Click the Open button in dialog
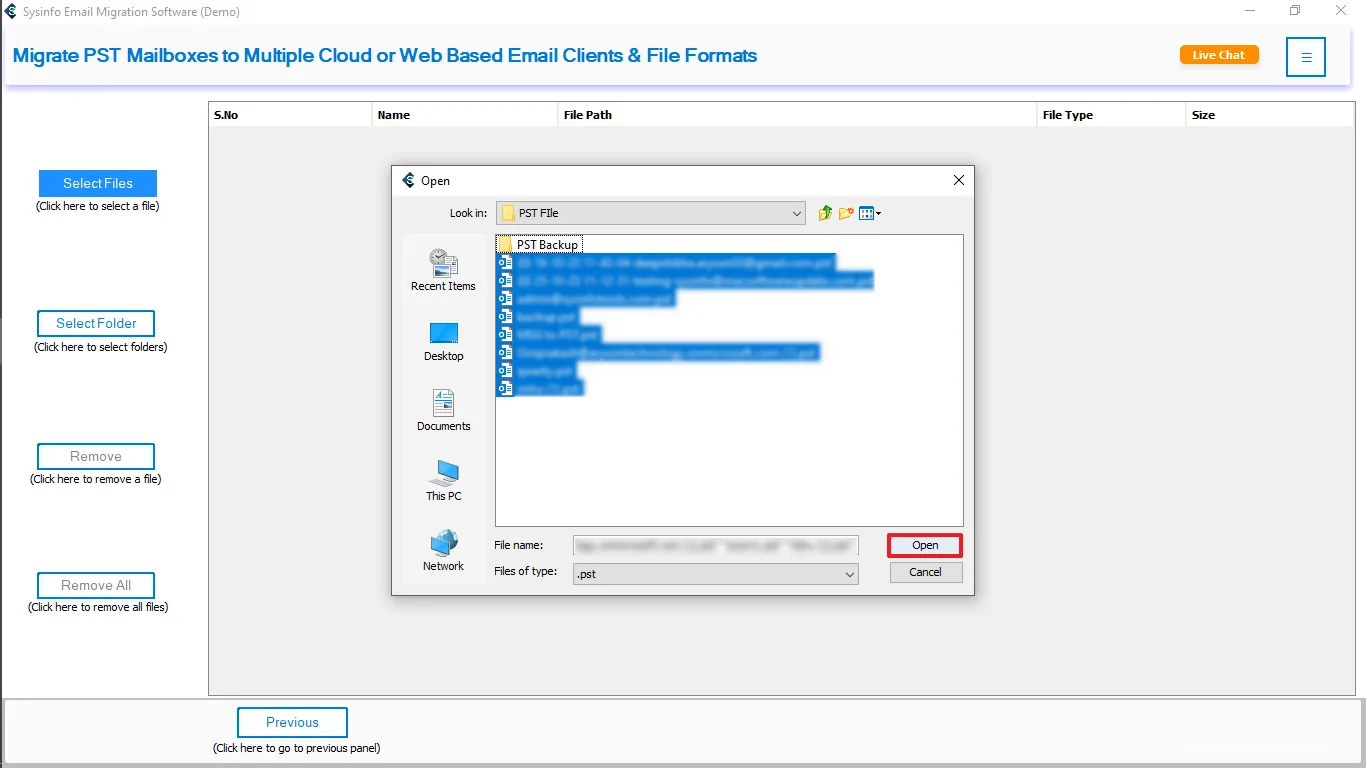The width and height of the screenshot is (1366, 768). point(925,545)
